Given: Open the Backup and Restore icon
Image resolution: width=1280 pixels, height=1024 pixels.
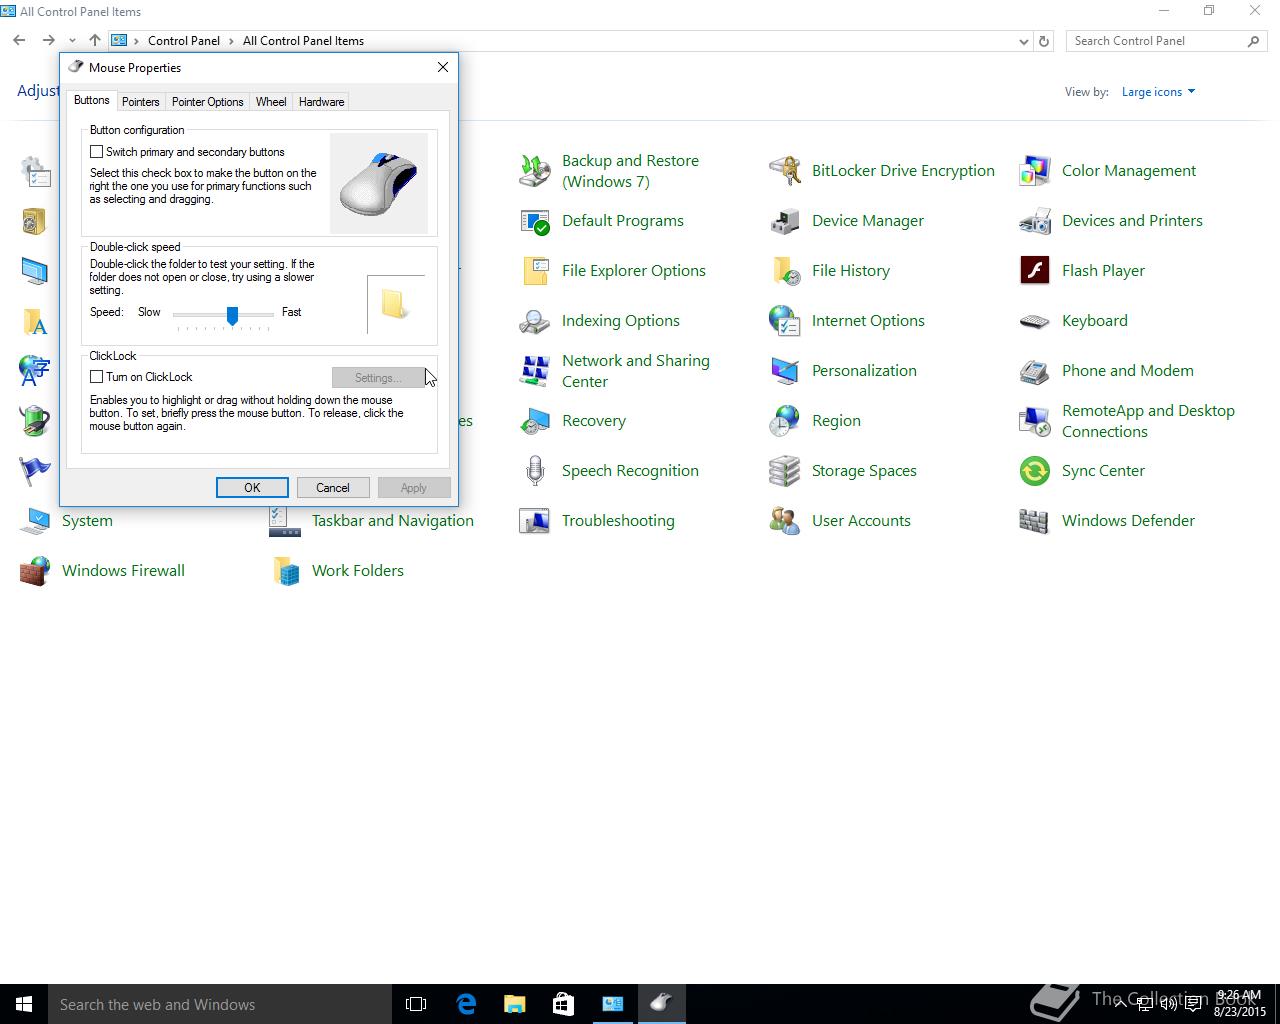Looking at the screenshot, I should pos(535,171).
